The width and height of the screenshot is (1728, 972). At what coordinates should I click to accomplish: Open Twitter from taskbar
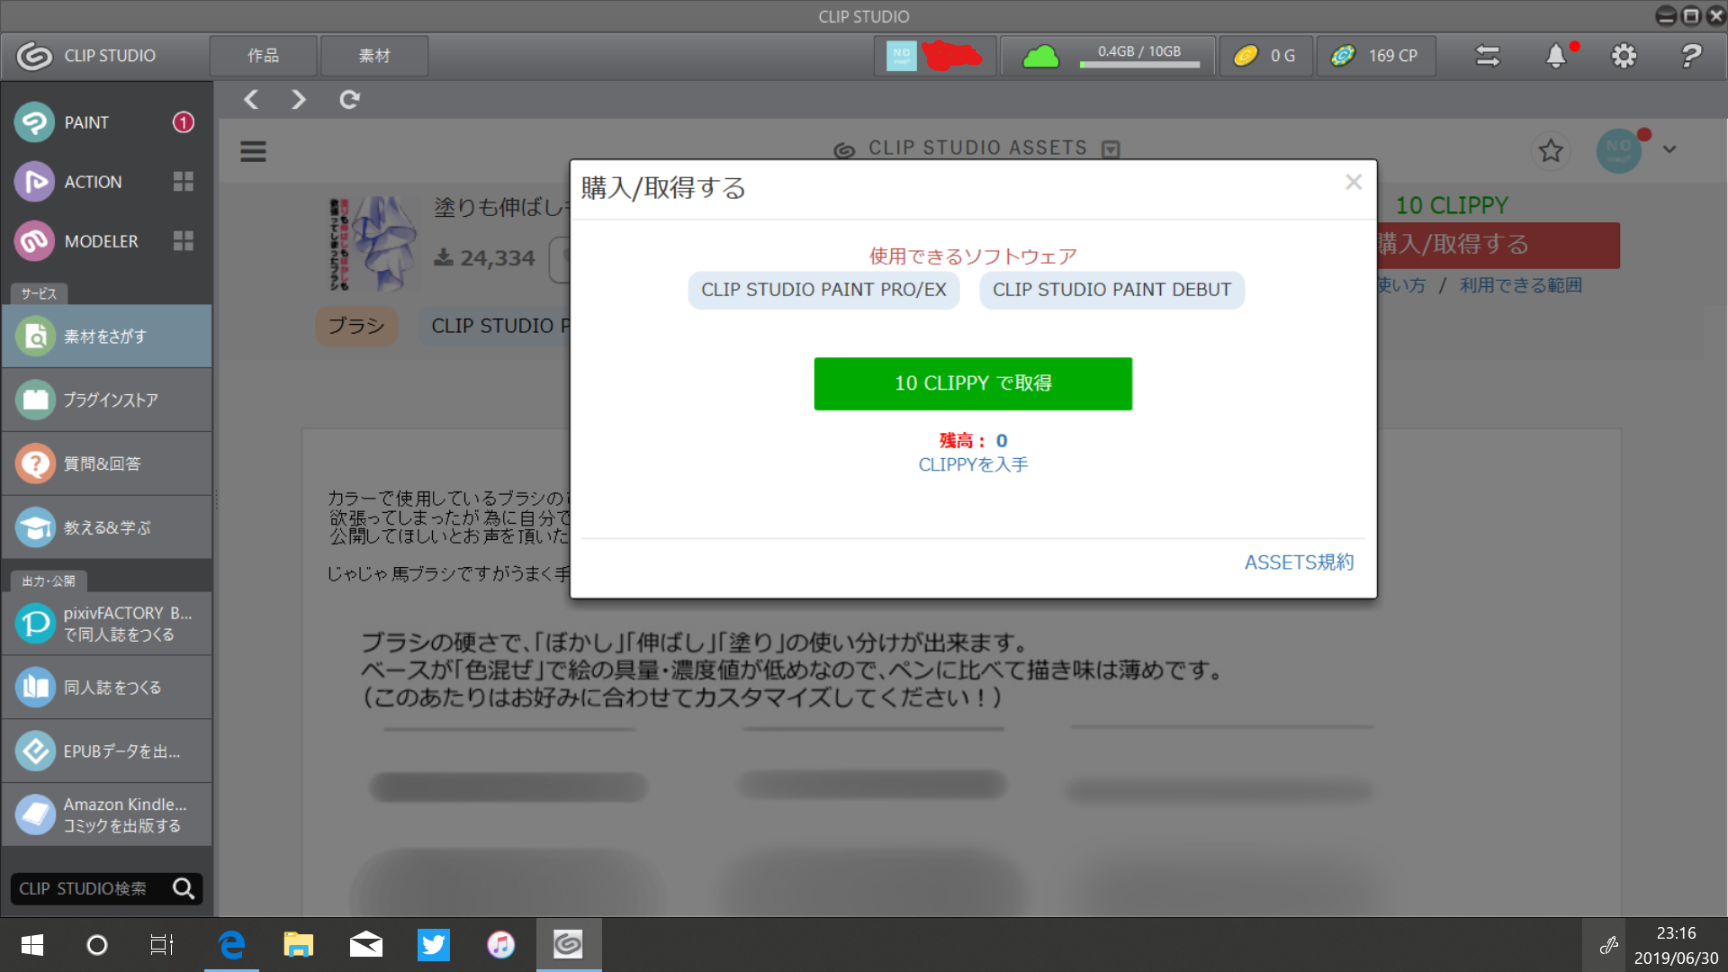(433, 945)
